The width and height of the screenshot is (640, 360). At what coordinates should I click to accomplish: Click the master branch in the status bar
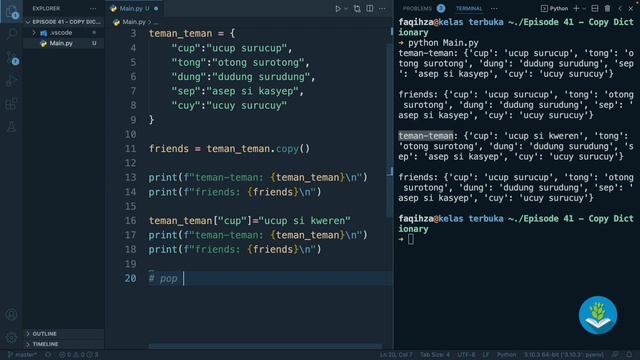22,355
